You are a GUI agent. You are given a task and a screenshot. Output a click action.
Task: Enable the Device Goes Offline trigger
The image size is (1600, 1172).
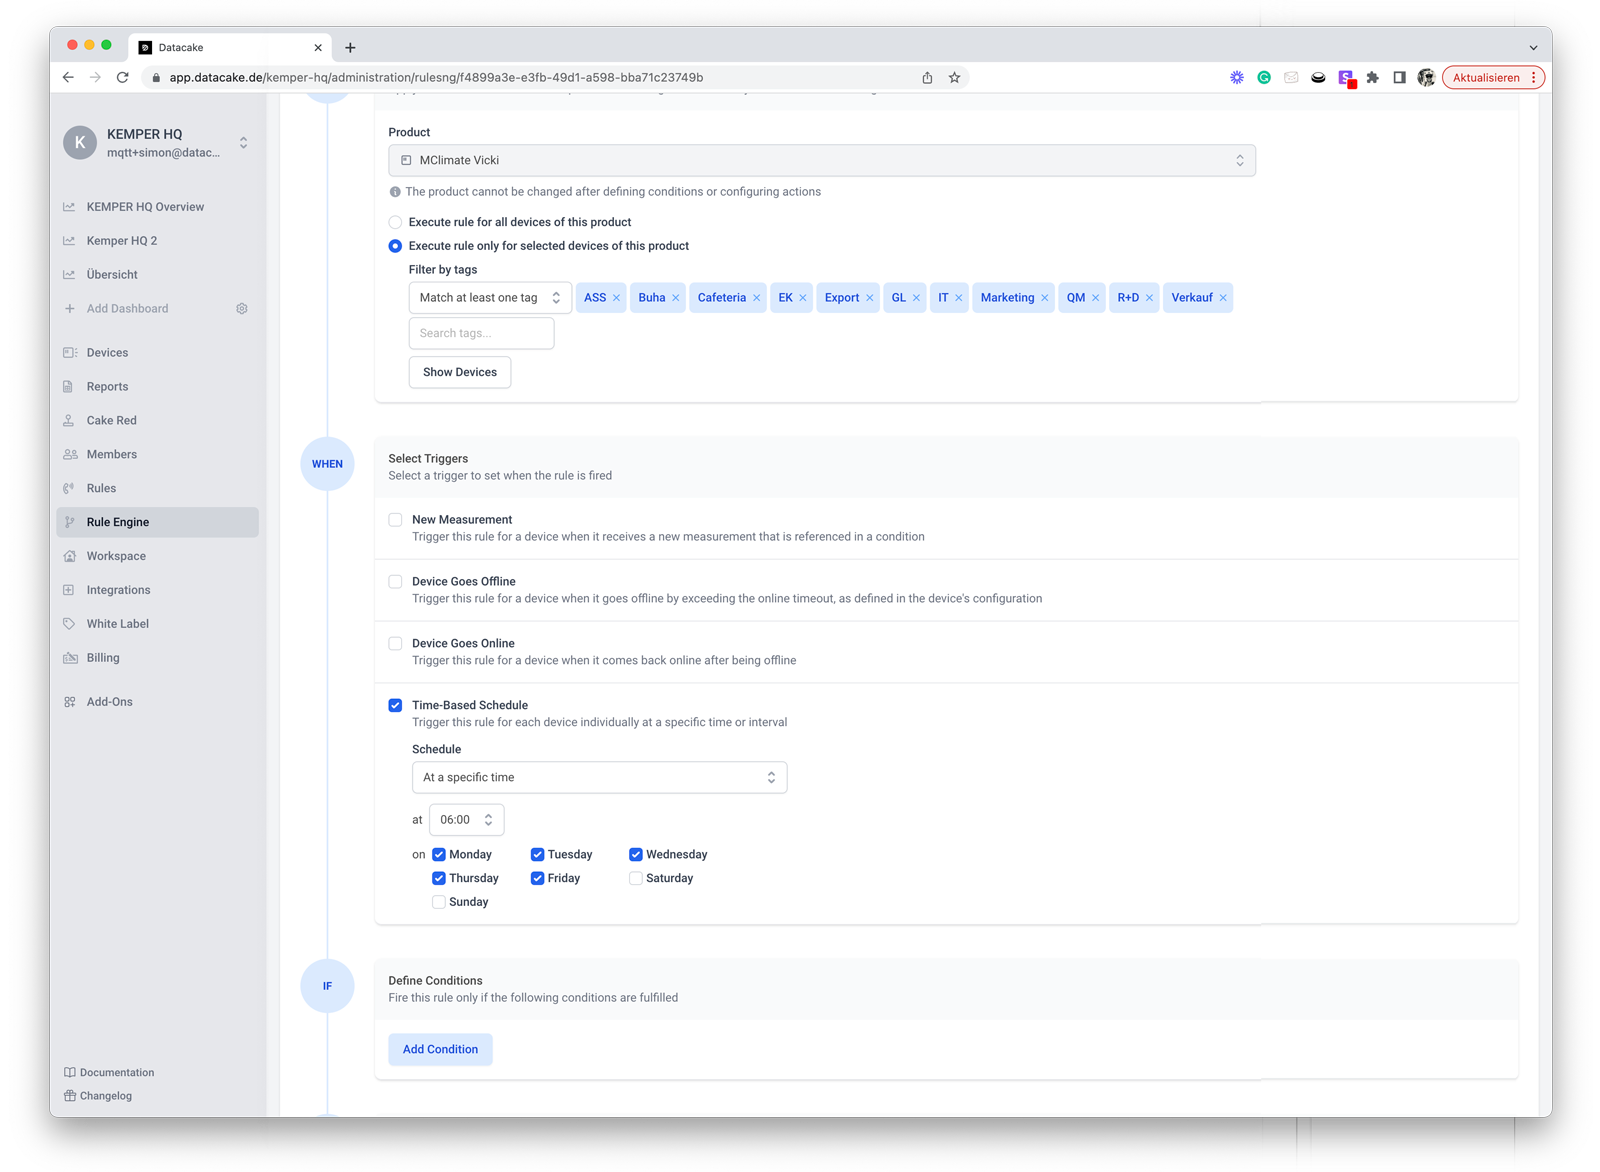[x=395, y=582]
